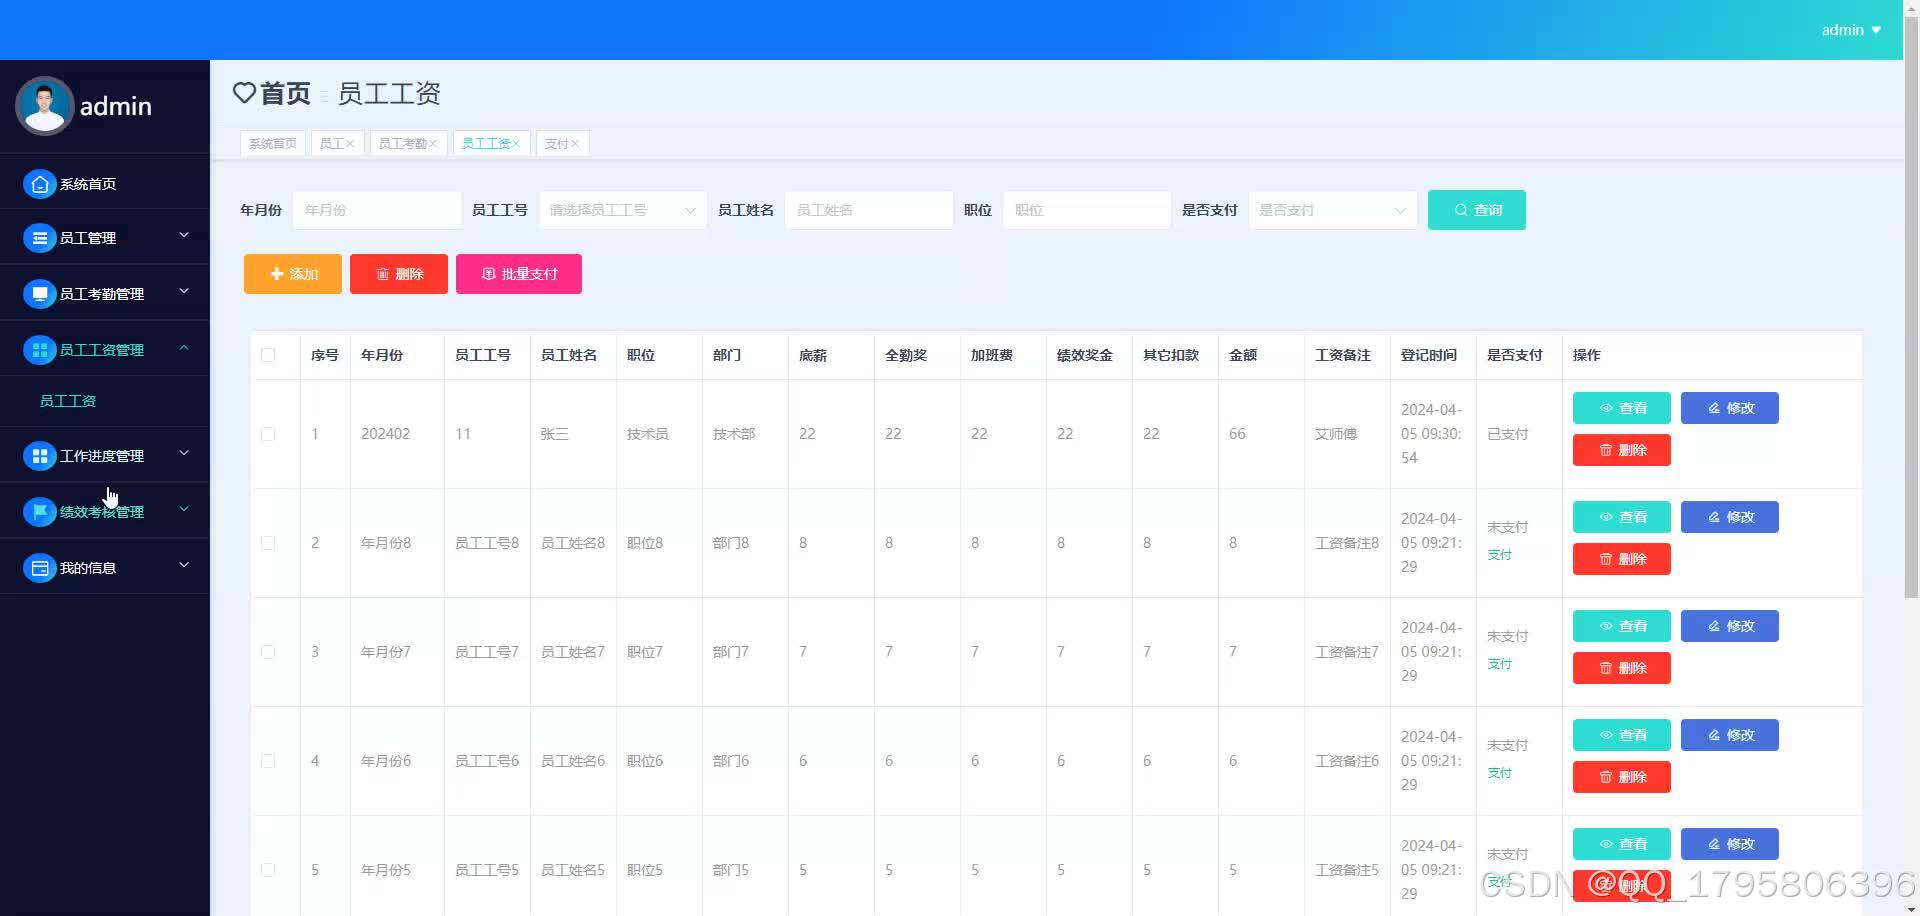This screenshot has width=1920, height=916.
Task: Click the 绩效考核管理 flag icon
Action: click(39, 512)
